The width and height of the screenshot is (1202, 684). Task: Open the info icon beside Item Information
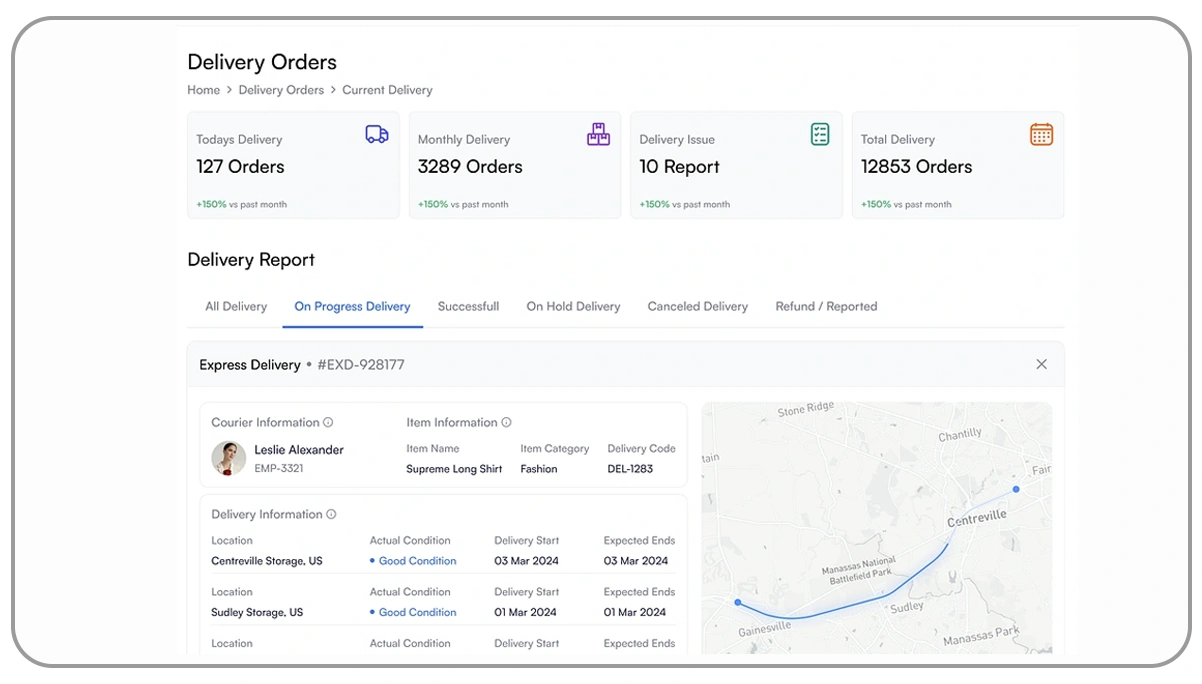[508, 422]
